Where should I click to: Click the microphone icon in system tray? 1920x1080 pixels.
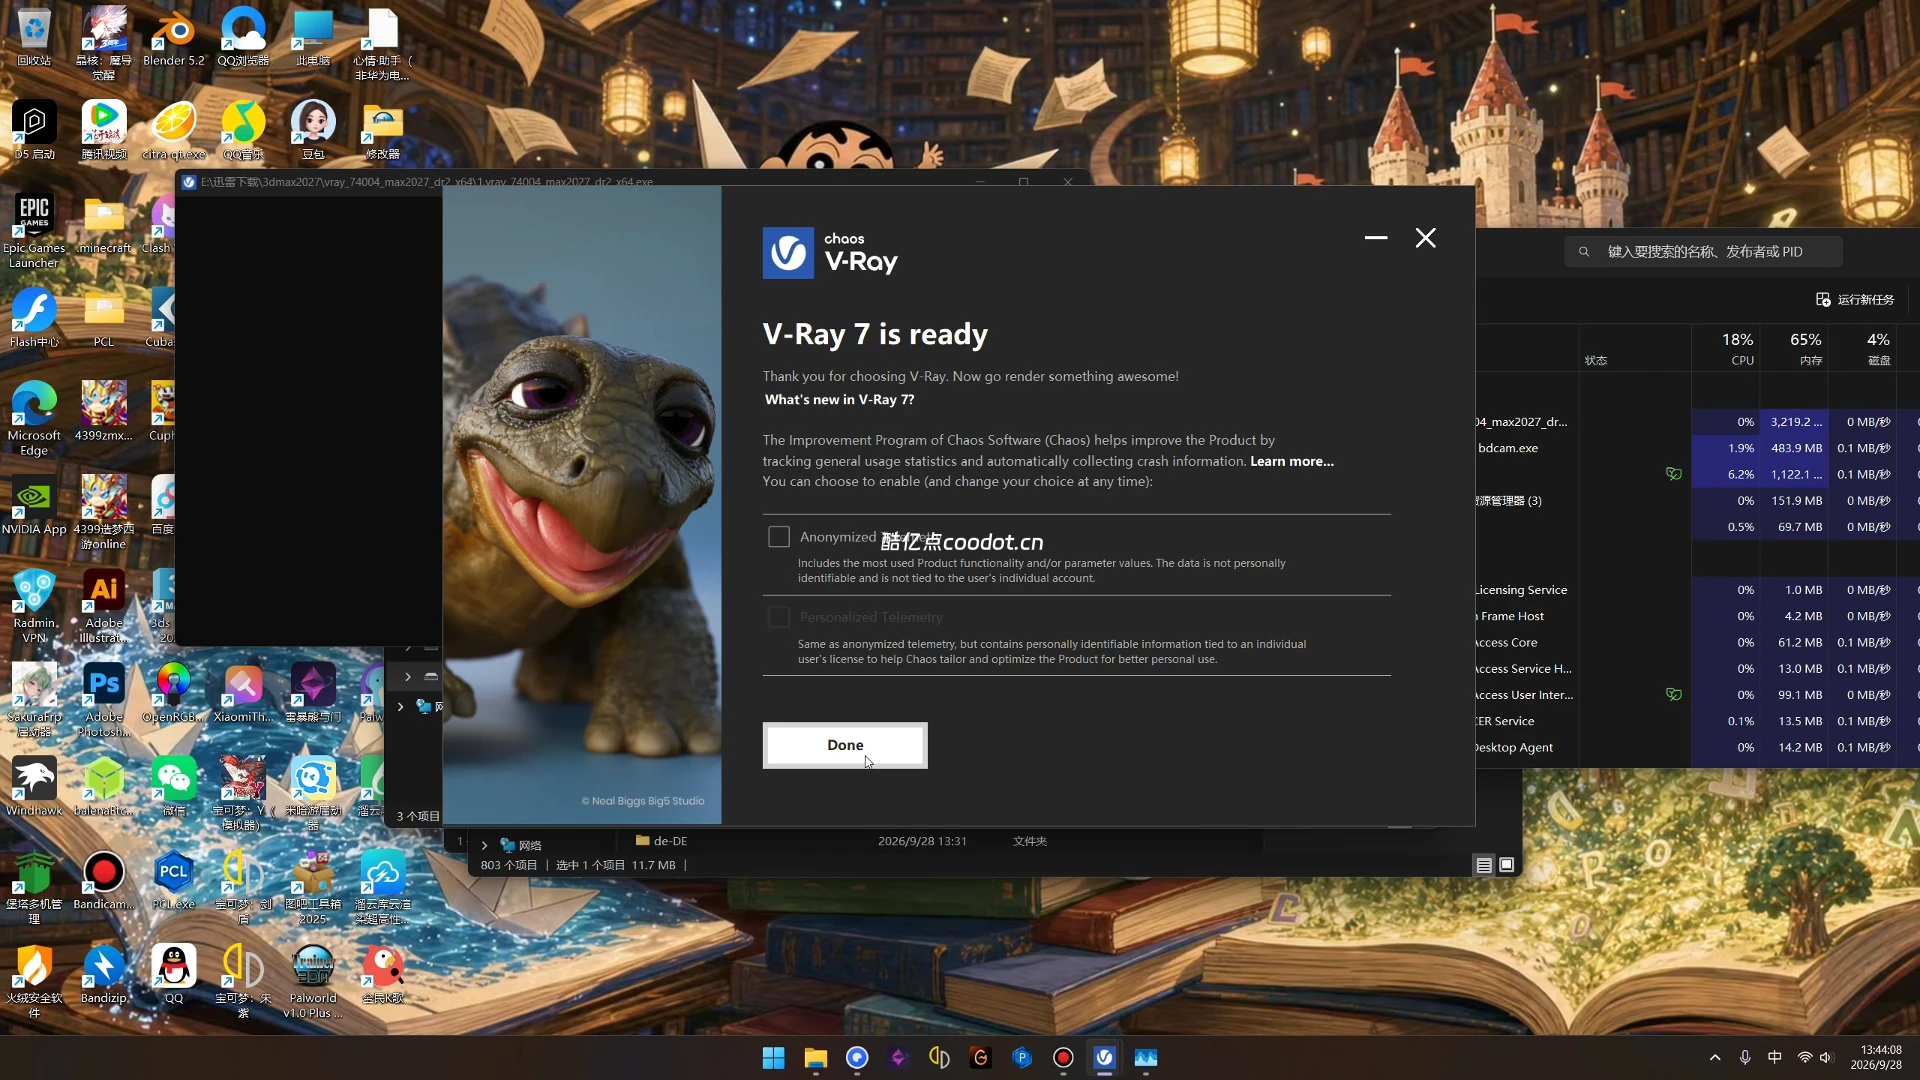coord(1745,1057)
